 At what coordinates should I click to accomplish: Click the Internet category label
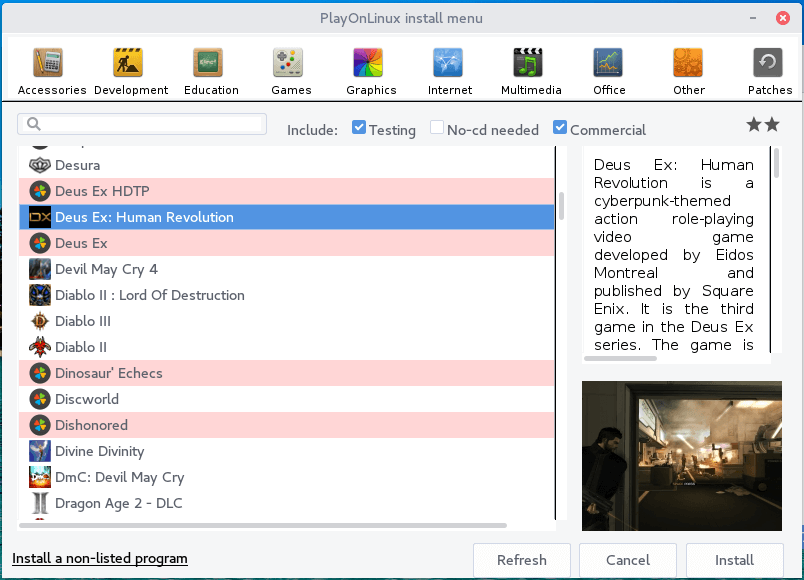click(450, 90)
